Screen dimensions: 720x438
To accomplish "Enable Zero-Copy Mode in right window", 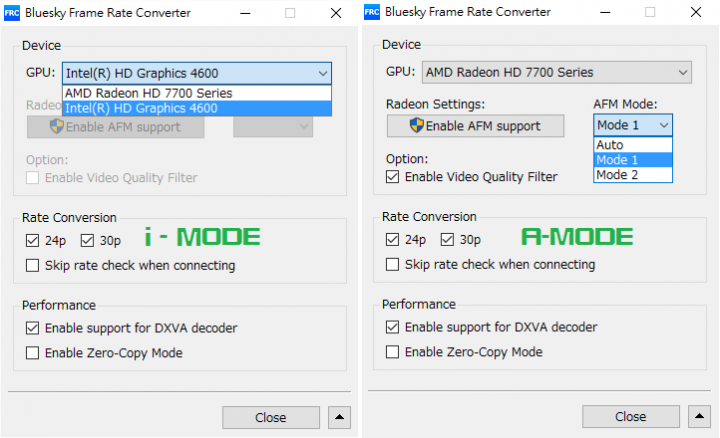I will 393,352.
